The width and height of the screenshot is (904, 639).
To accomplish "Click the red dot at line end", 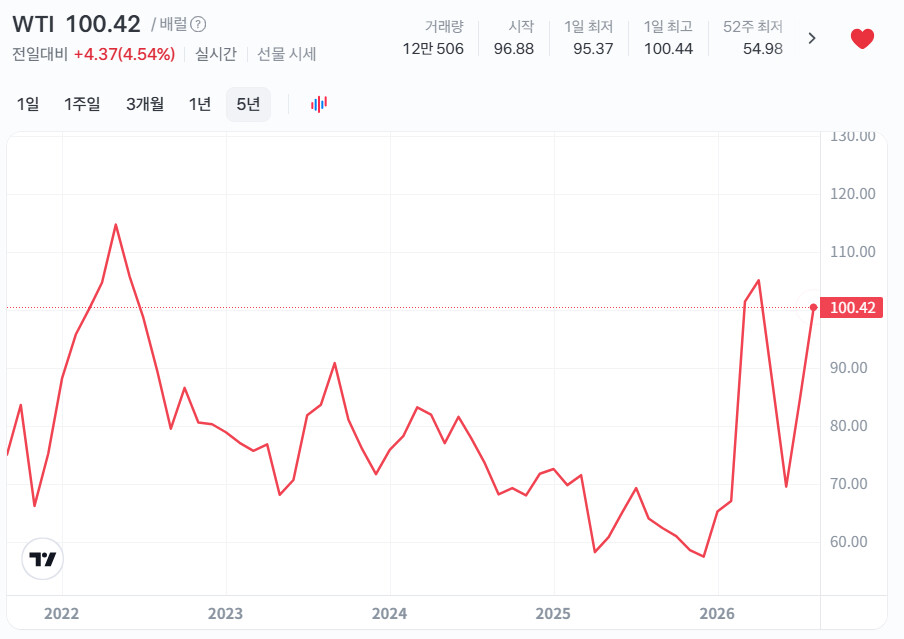I will click(x=813, y=307).
